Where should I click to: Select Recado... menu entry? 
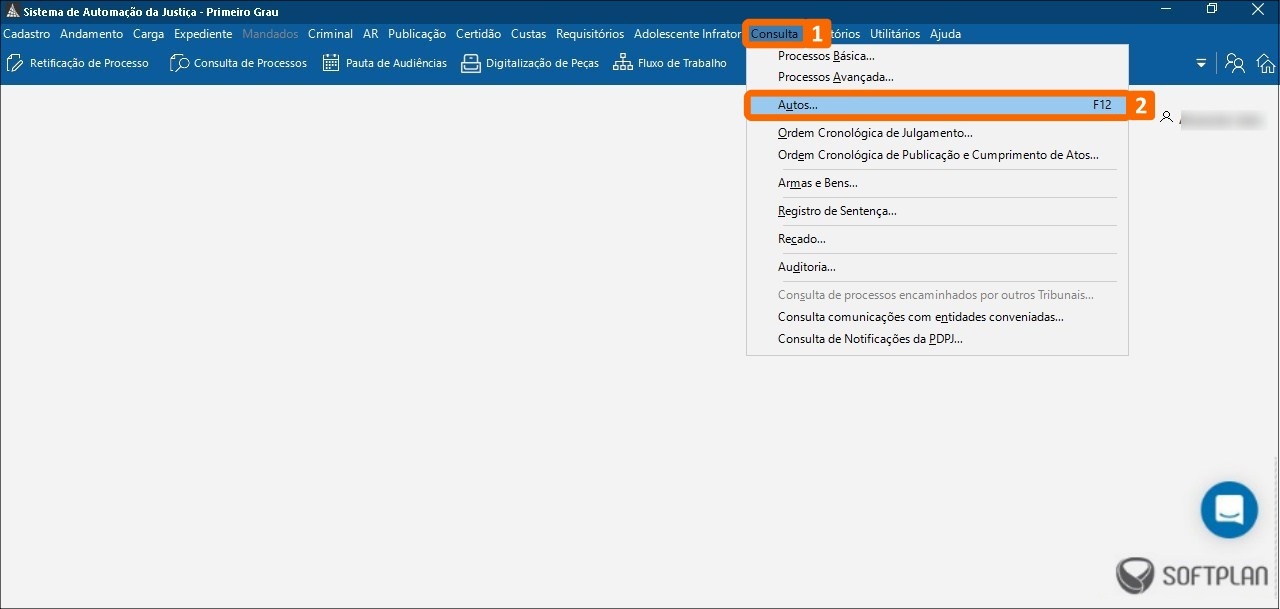coord(937,239)
